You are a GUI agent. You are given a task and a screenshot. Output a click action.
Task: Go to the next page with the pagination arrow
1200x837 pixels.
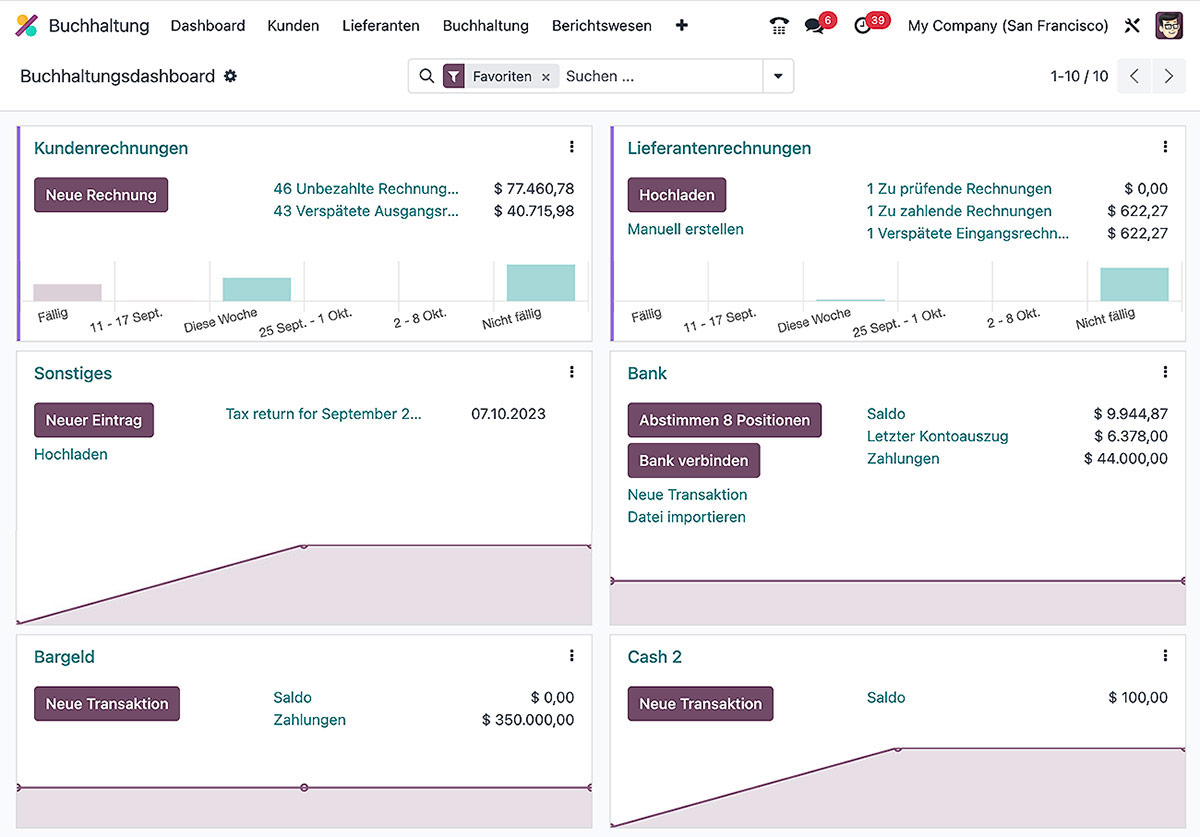pos(1168,76)
